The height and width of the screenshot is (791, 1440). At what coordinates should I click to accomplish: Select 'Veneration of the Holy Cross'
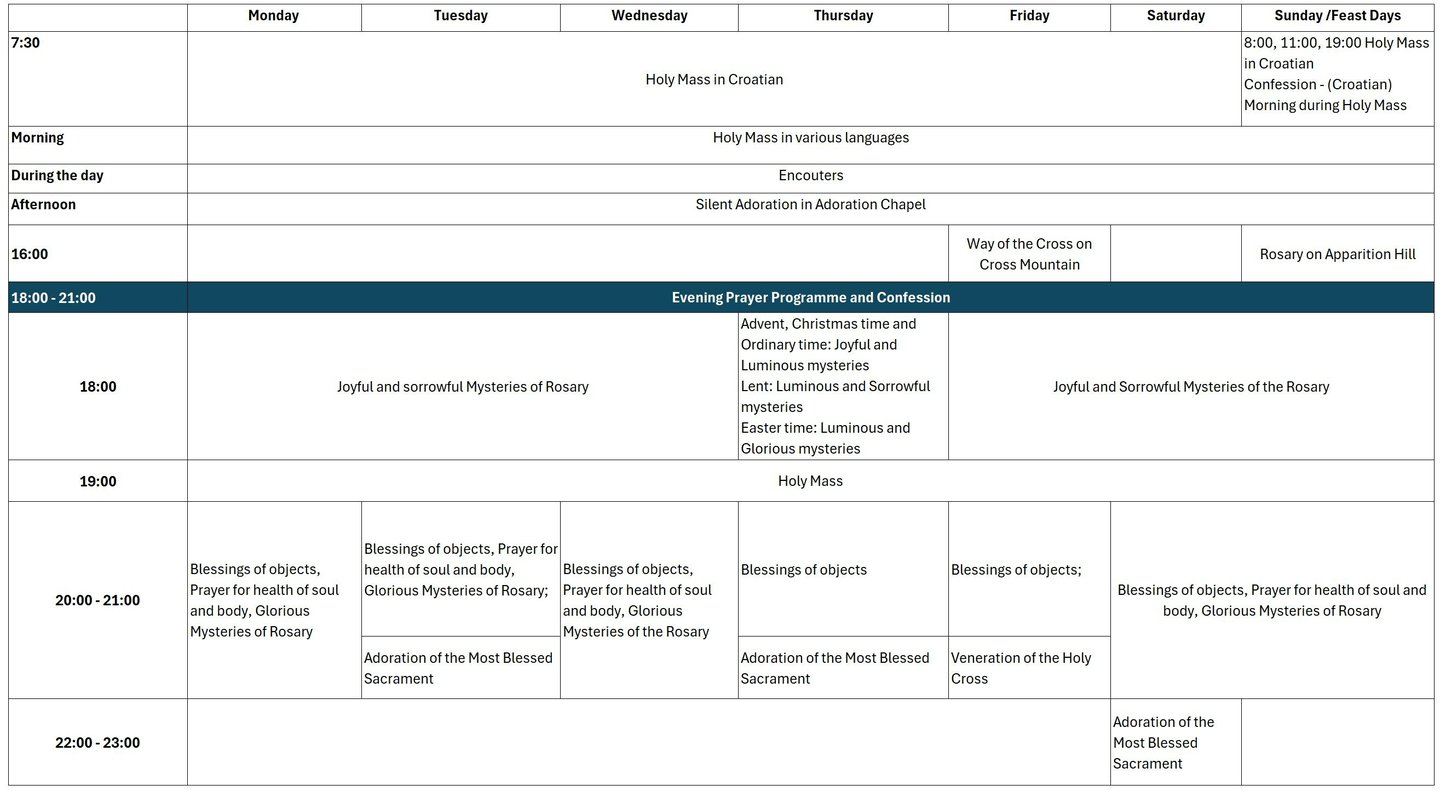click(1029, 668)
